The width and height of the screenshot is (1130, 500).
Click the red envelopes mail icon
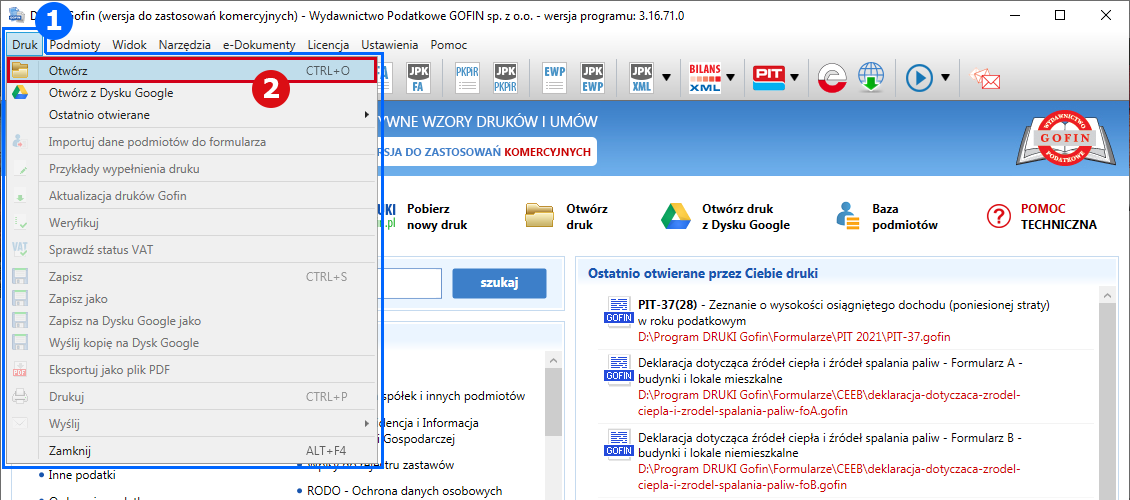985,77
